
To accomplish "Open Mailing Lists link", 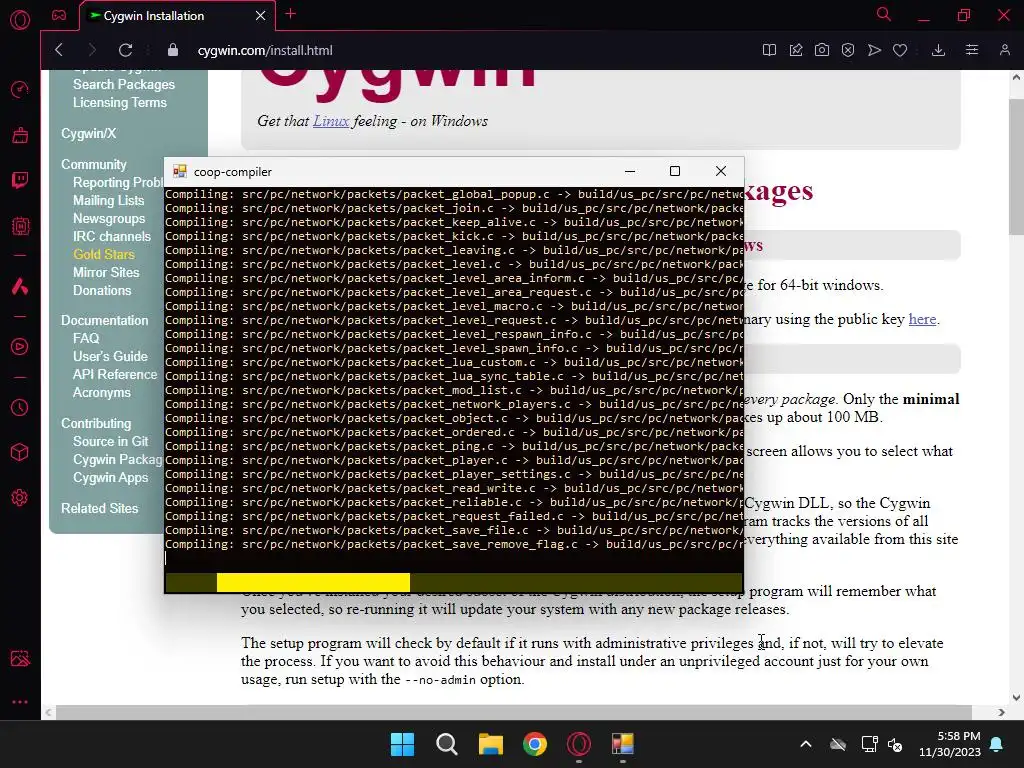I will pyautogui.click(x=108, y=200).
